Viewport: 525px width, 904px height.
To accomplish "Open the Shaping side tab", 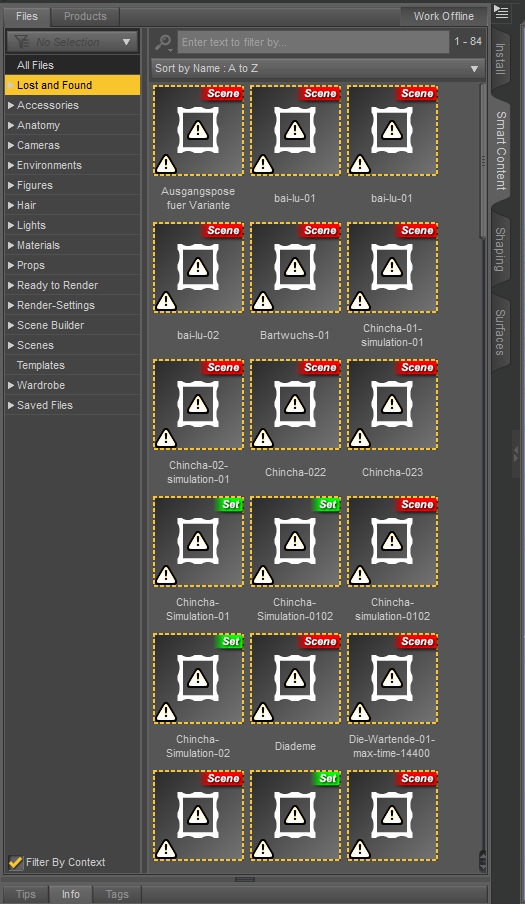I will (500, 249).
